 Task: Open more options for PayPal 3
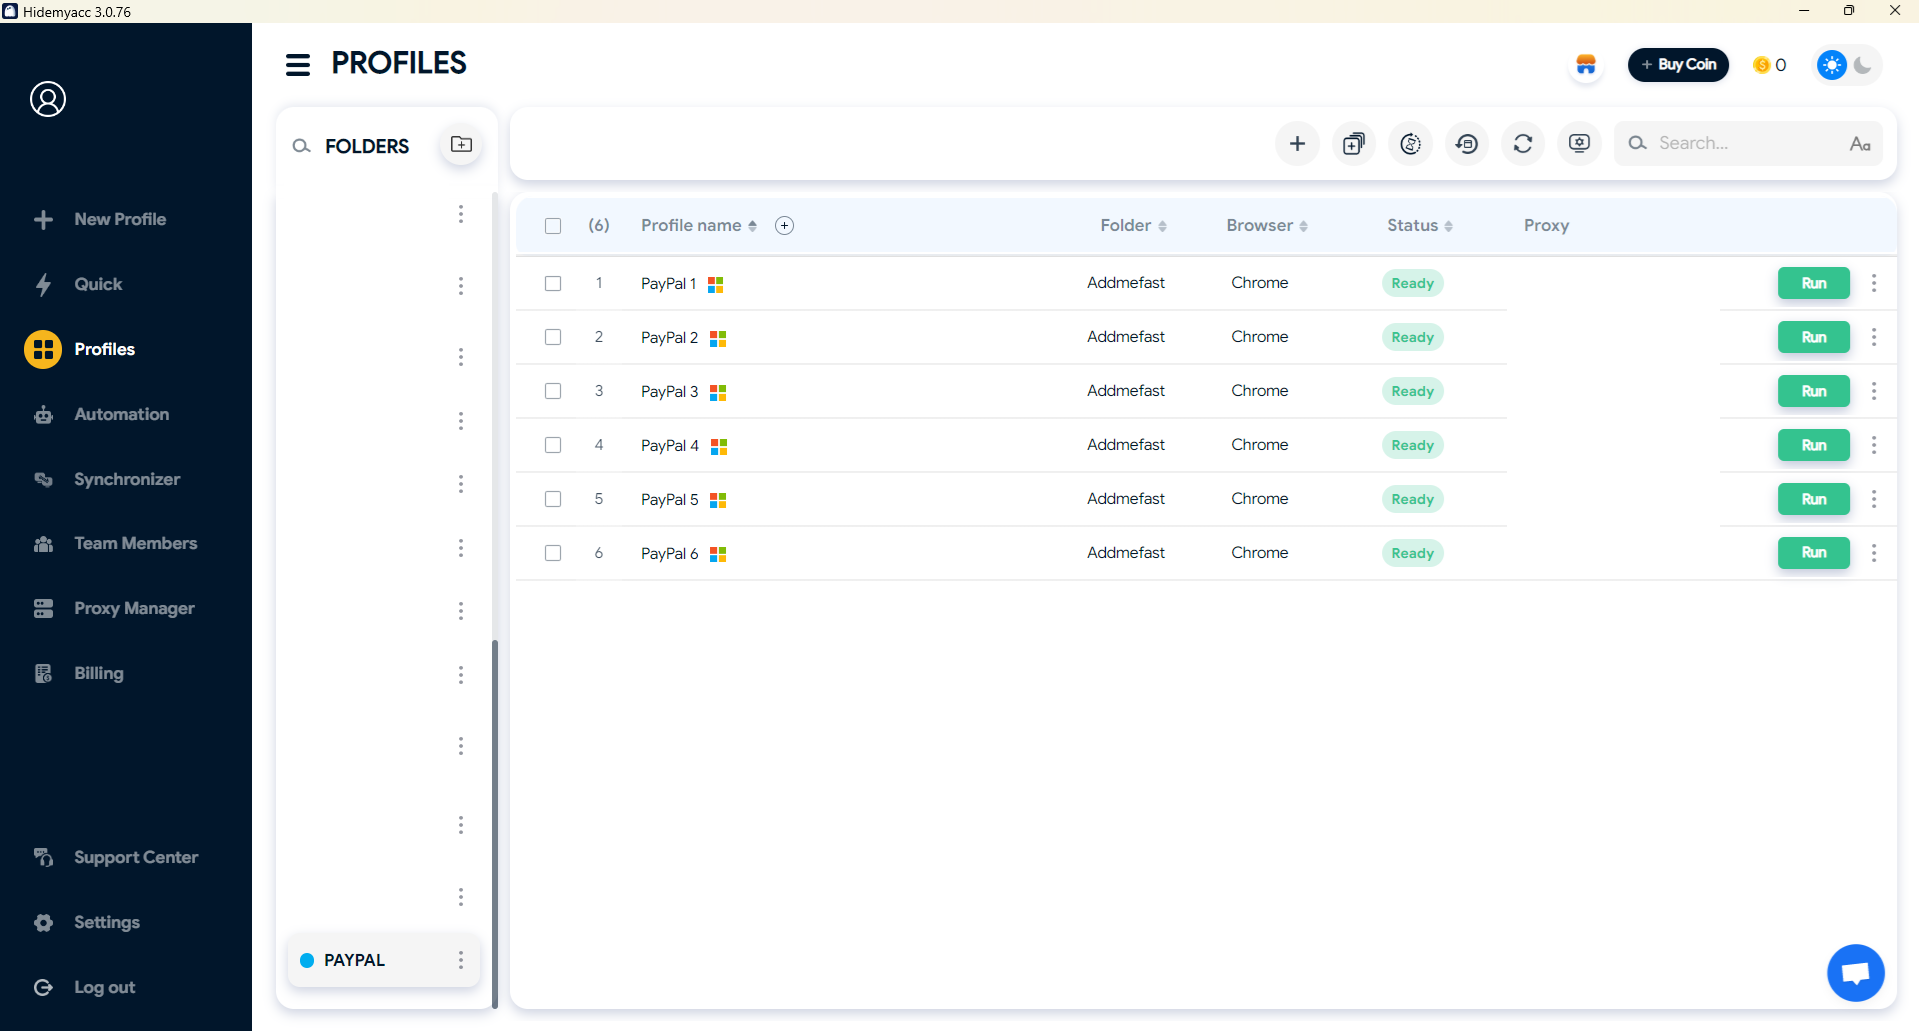pos(1874,391)
